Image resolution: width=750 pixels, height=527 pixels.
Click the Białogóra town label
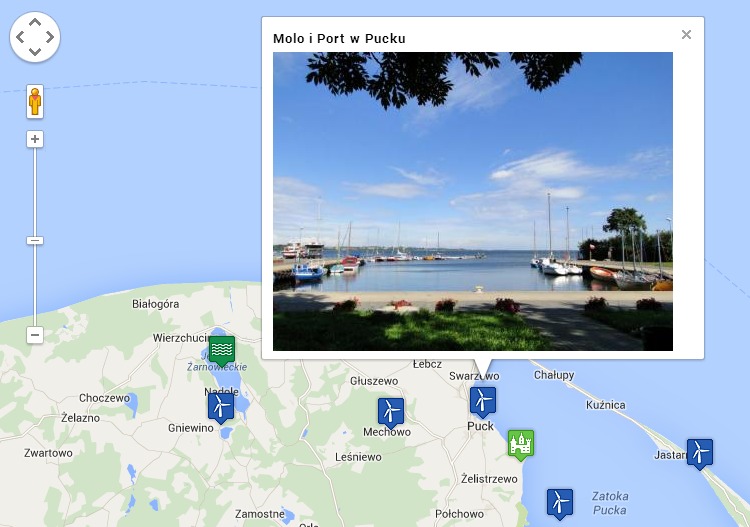pos(155,304)
